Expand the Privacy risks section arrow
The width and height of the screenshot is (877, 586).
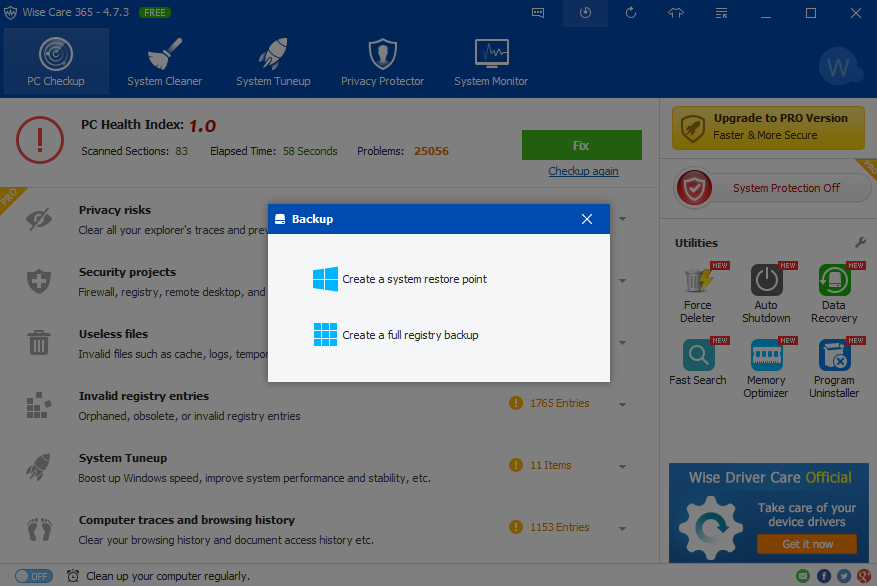pyautogui.click(x=623, y=219)
